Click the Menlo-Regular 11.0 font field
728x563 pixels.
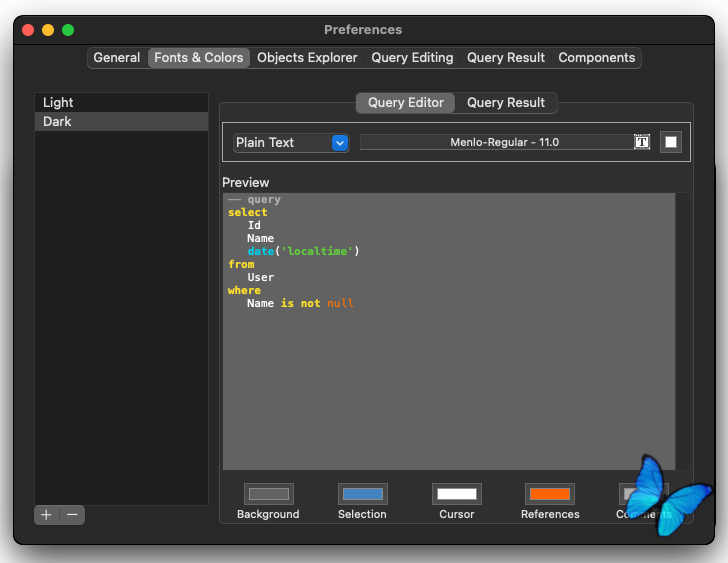click(x=497, y=142)
